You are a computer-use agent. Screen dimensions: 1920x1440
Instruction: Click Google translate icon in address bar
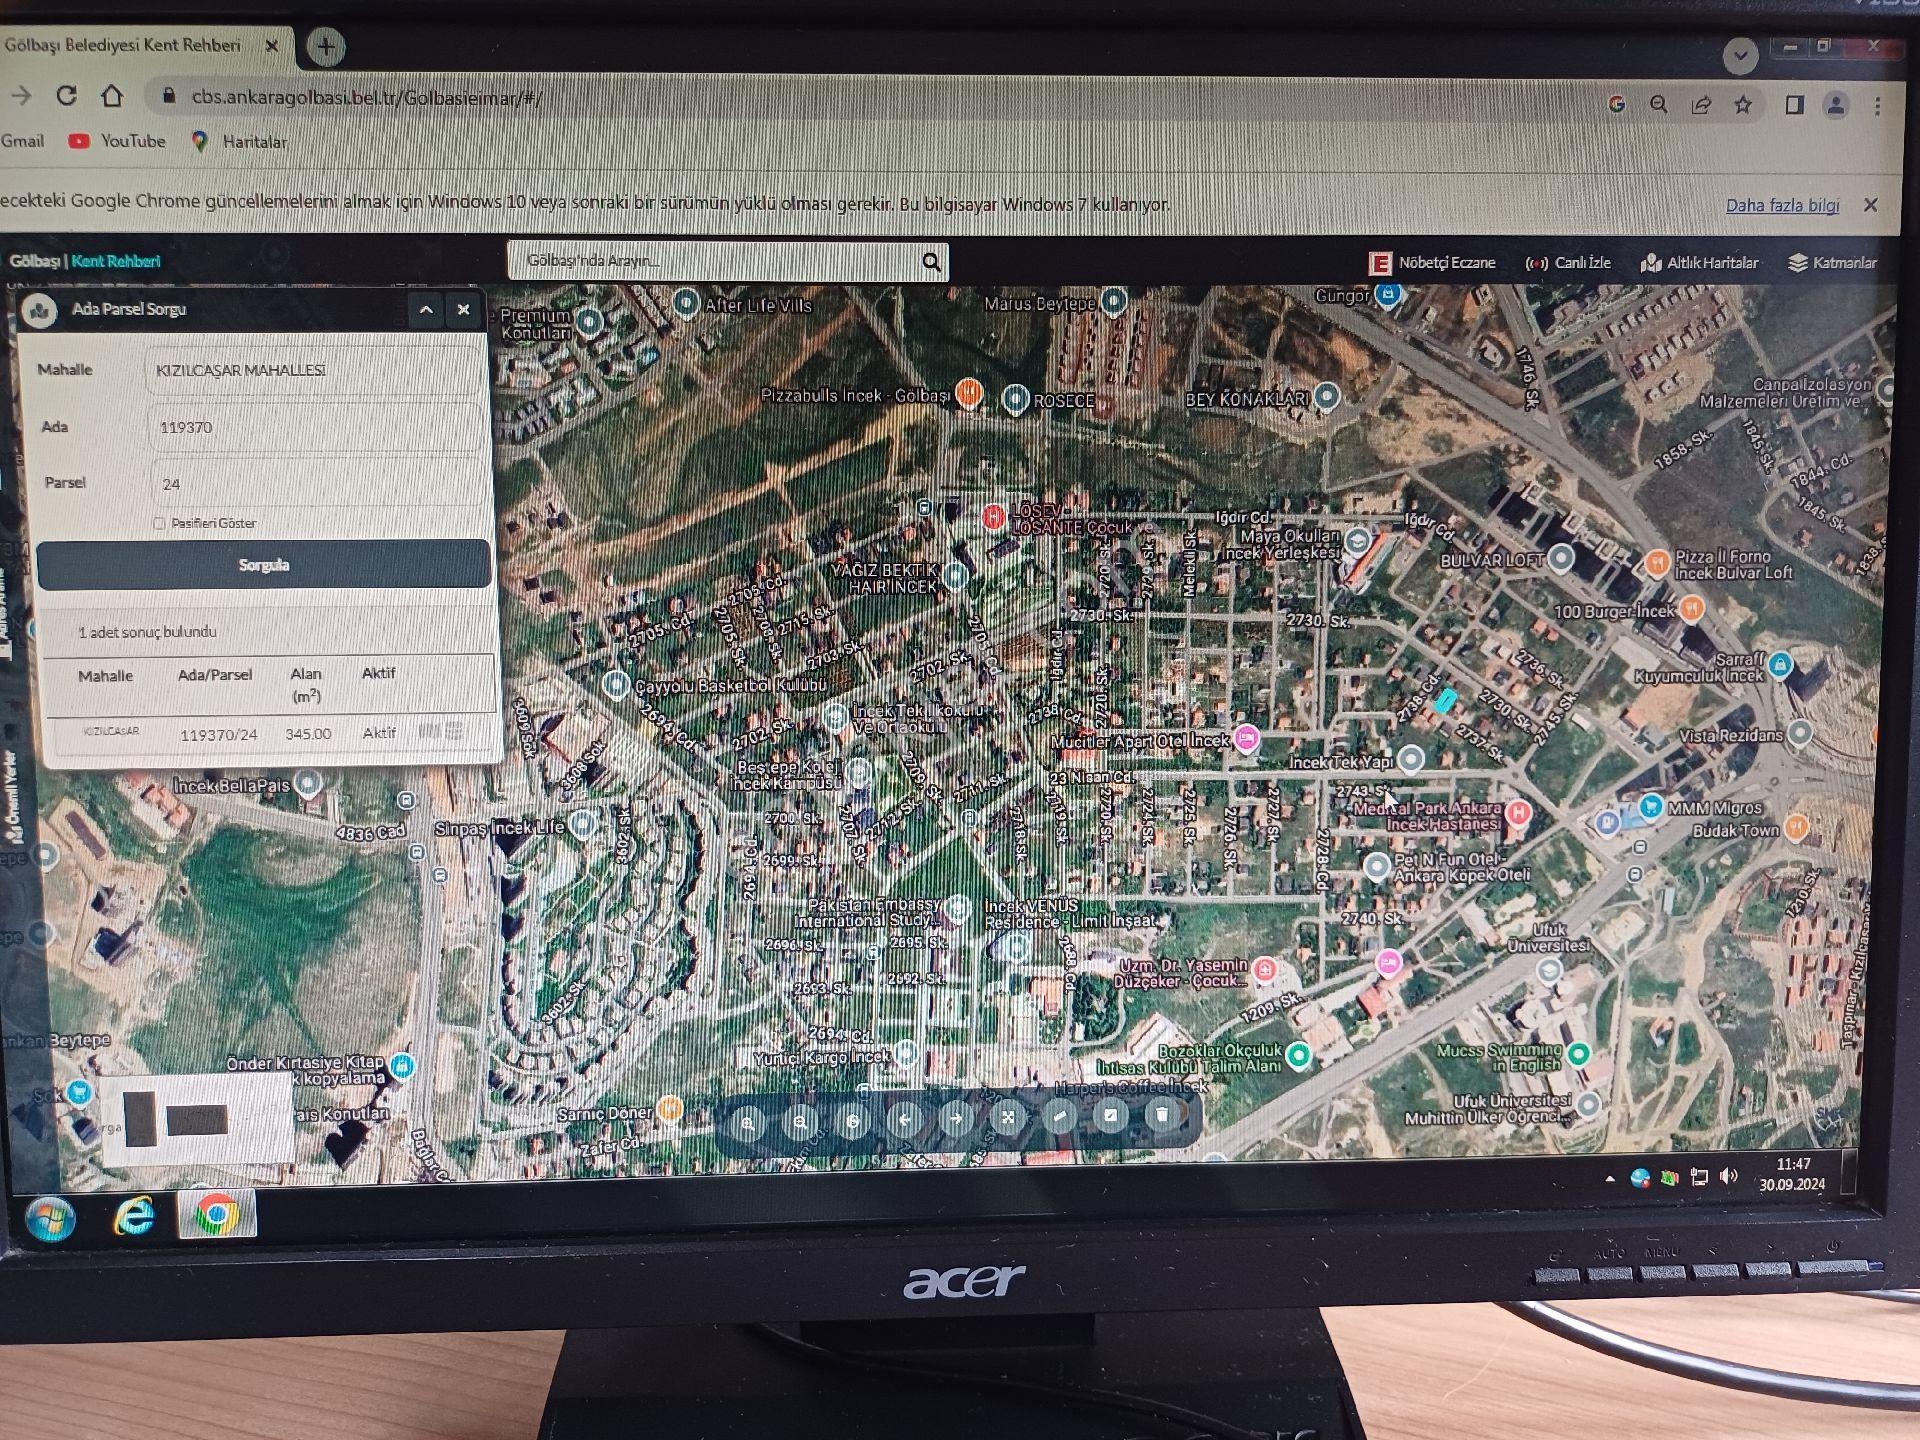(x=1617, y=104)
